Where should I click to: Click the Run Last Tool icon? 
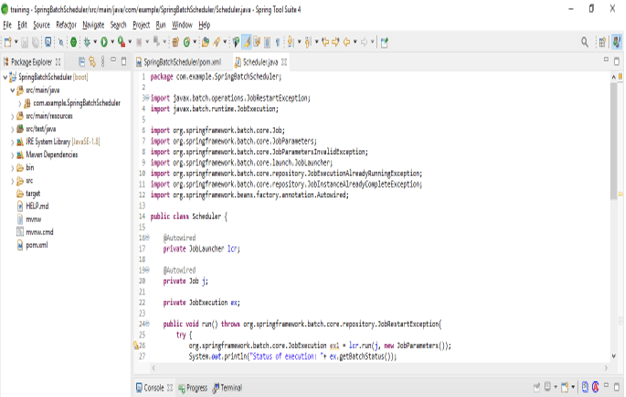pos(121,42)
